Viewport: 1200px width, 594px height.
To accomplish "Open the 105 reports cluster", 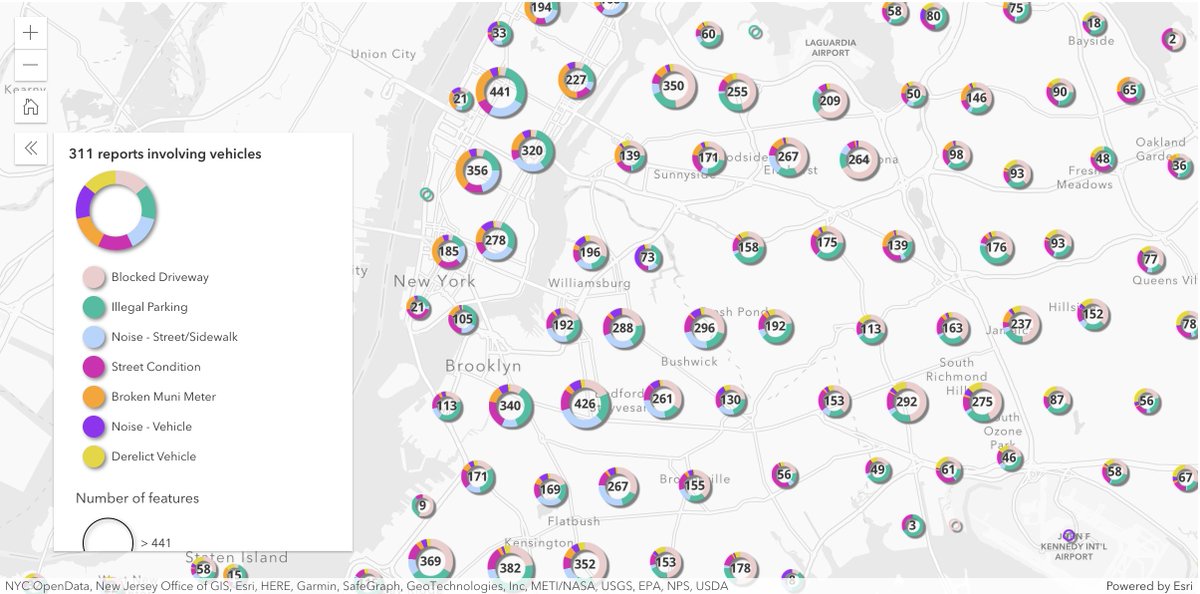I will click(x=463, y=320).
